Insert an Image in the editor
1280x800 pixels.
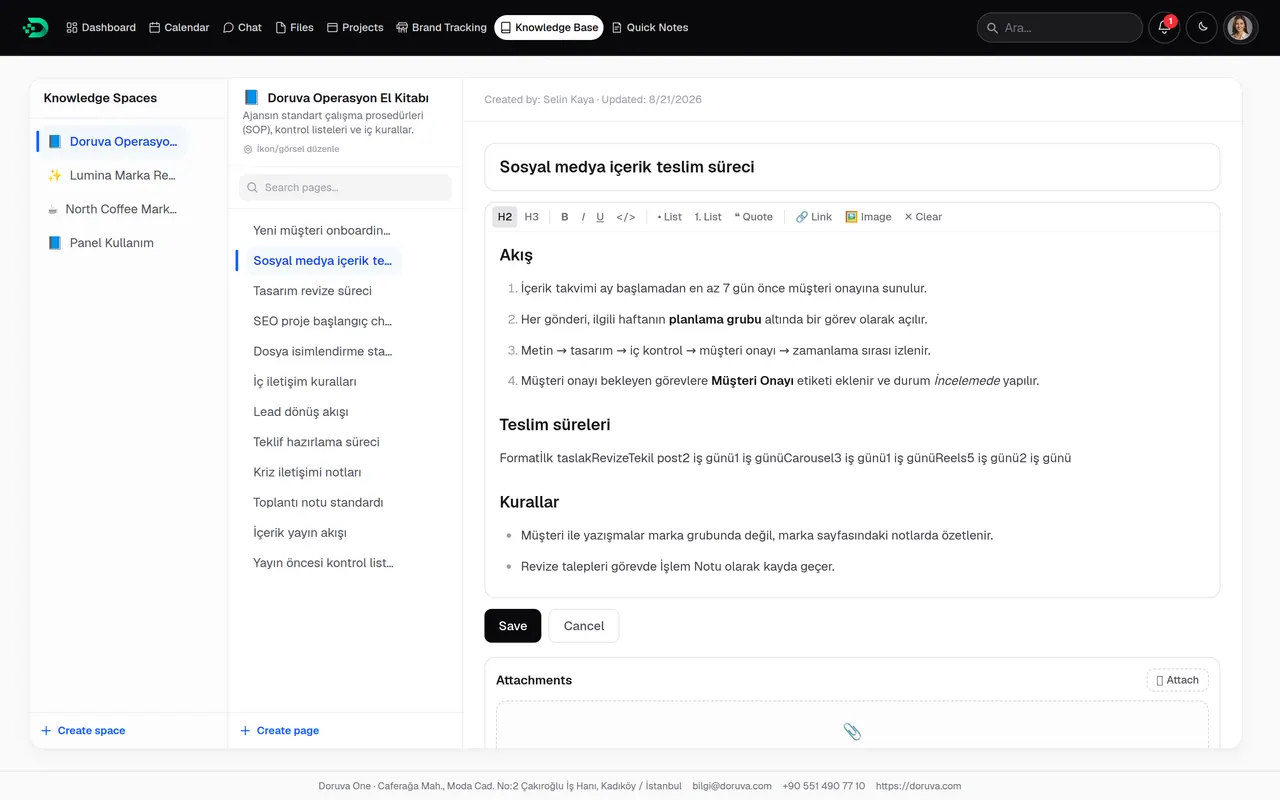[868, 217]
